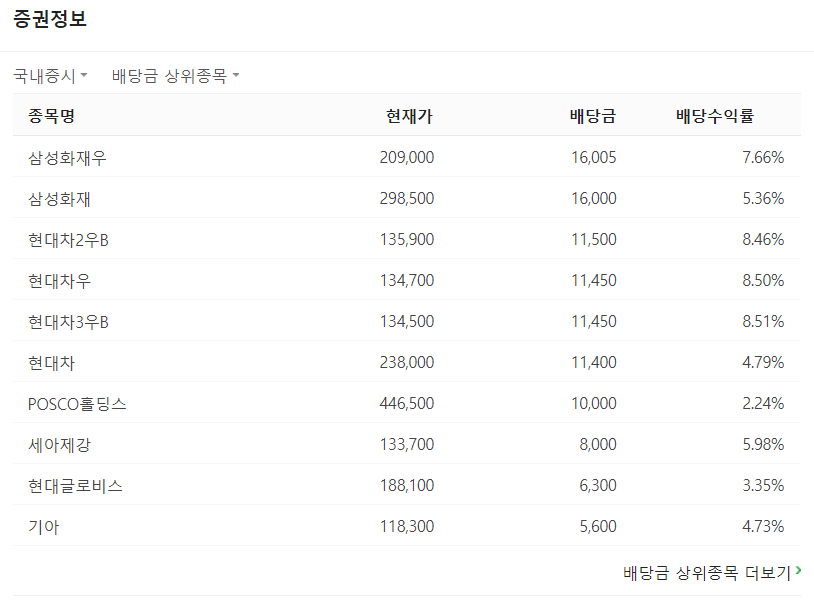Click the 134,500 price value

coord(406,321)
